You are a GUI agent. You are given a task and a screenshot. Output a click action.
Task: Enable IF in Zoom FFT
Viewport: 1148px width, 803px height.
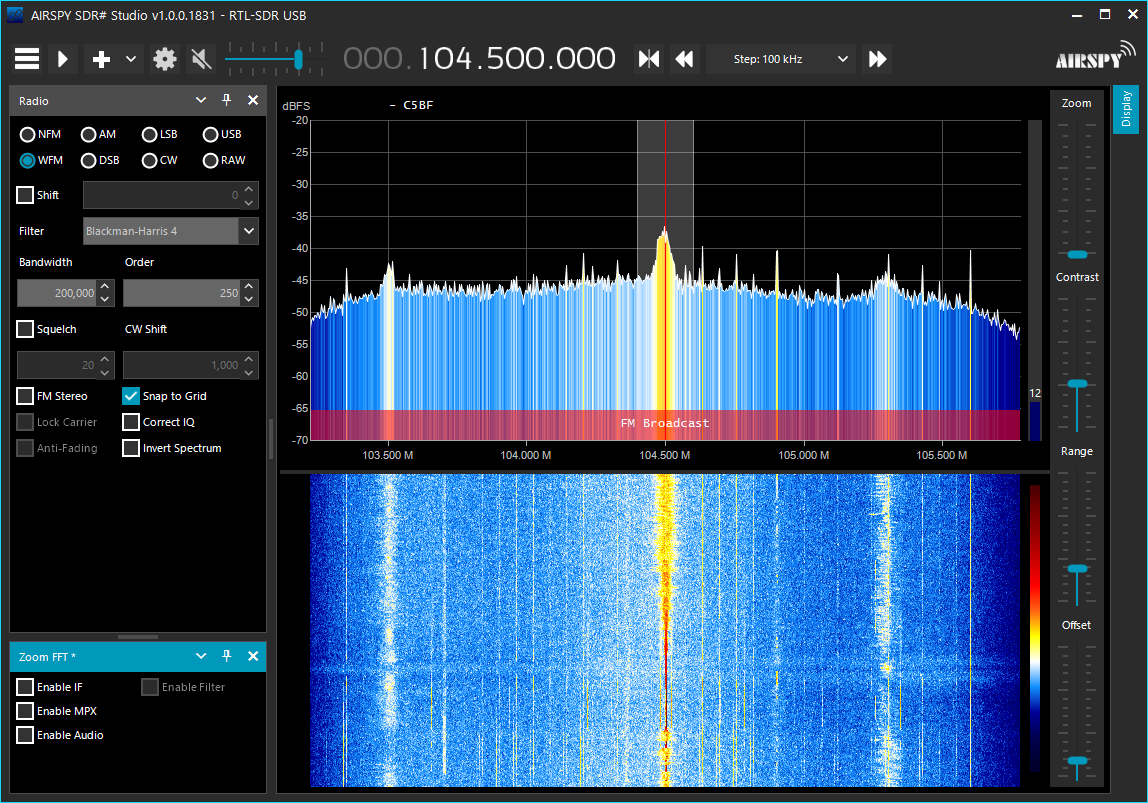[25, 687]
